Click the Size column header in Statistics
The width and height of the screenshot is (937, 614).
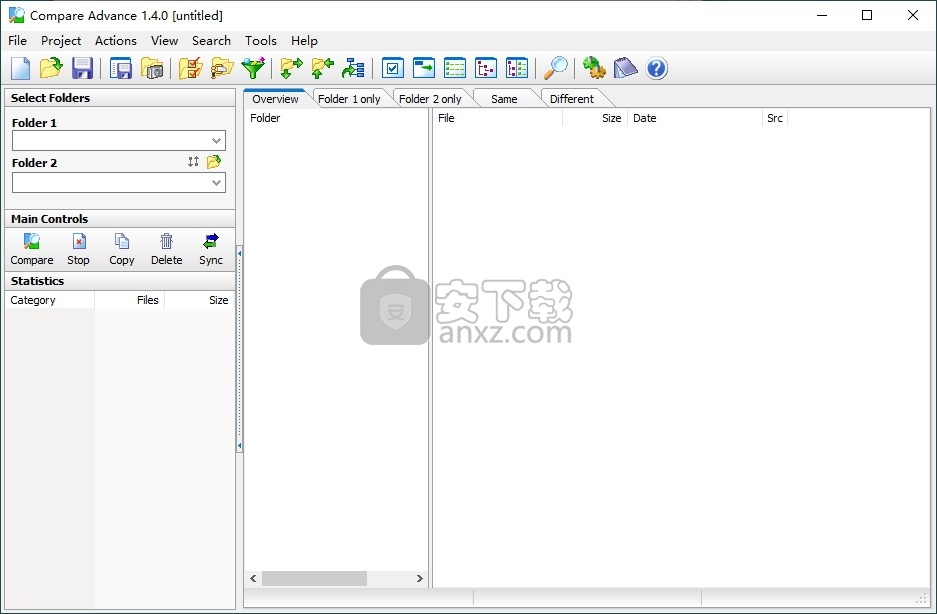pyautogui.click(x=200, y=300)
